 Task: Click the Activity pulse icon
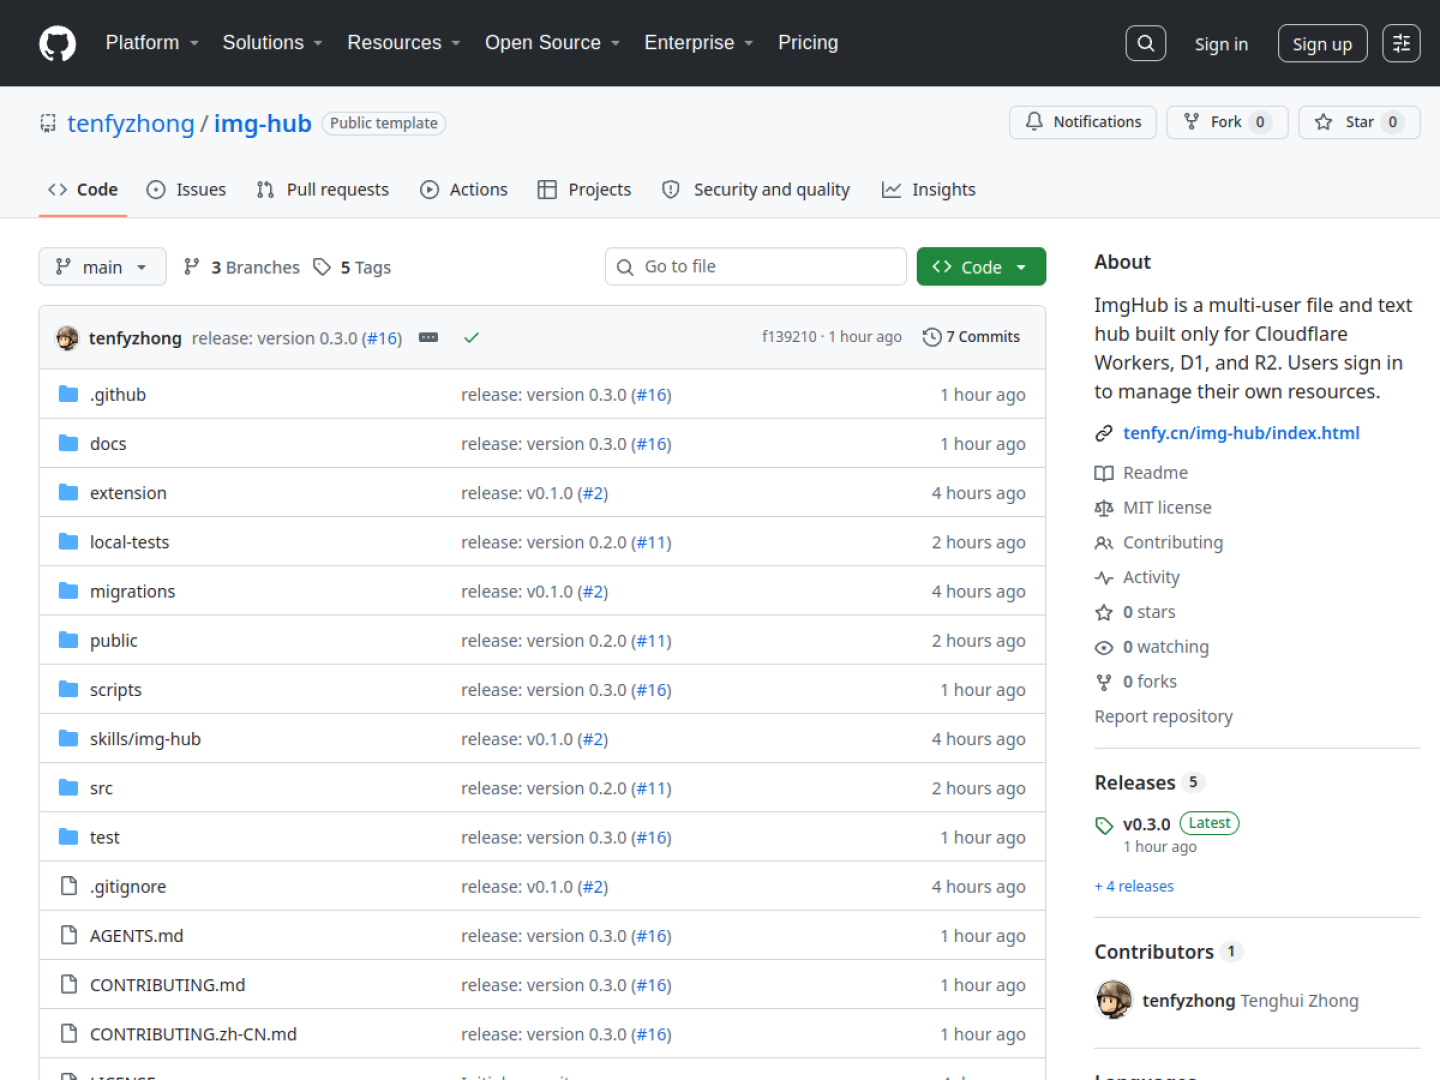[1104, 578]
